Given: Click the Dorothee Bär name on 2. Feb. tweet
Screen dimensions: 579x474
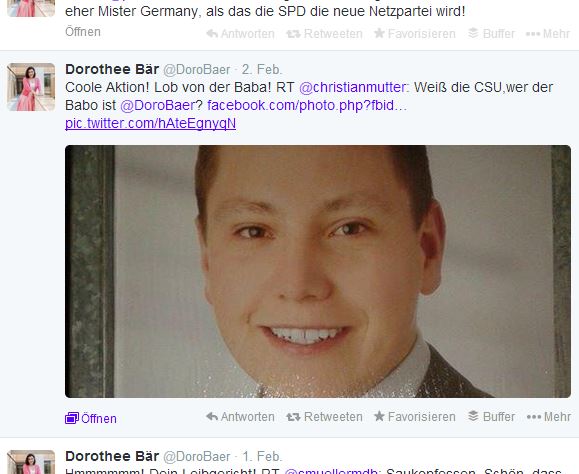Looking at the screenshot, I should pos(112,69).
